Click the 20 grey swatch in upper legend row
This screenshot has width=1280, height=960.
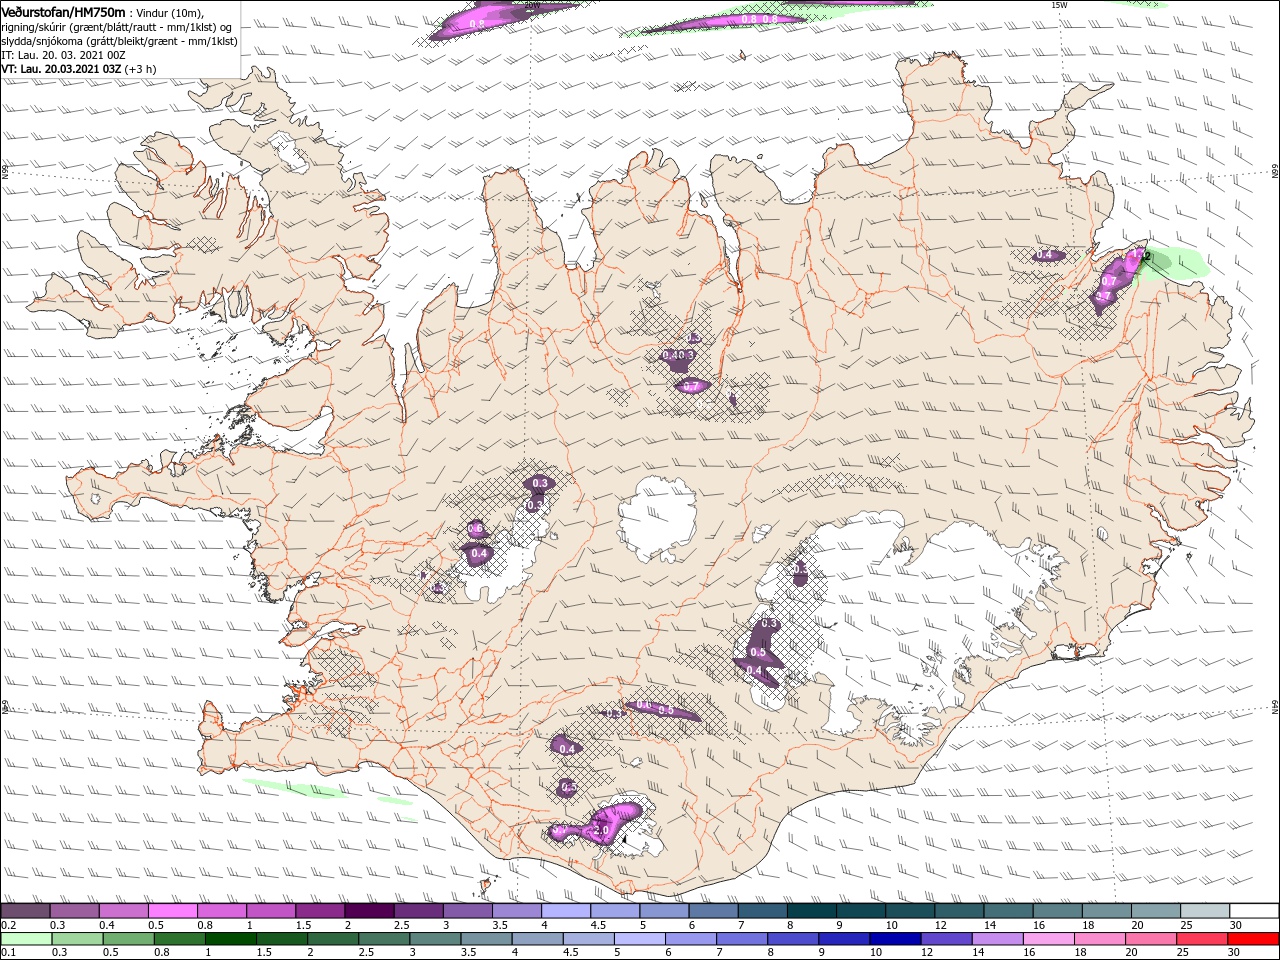coord(1155,911)
